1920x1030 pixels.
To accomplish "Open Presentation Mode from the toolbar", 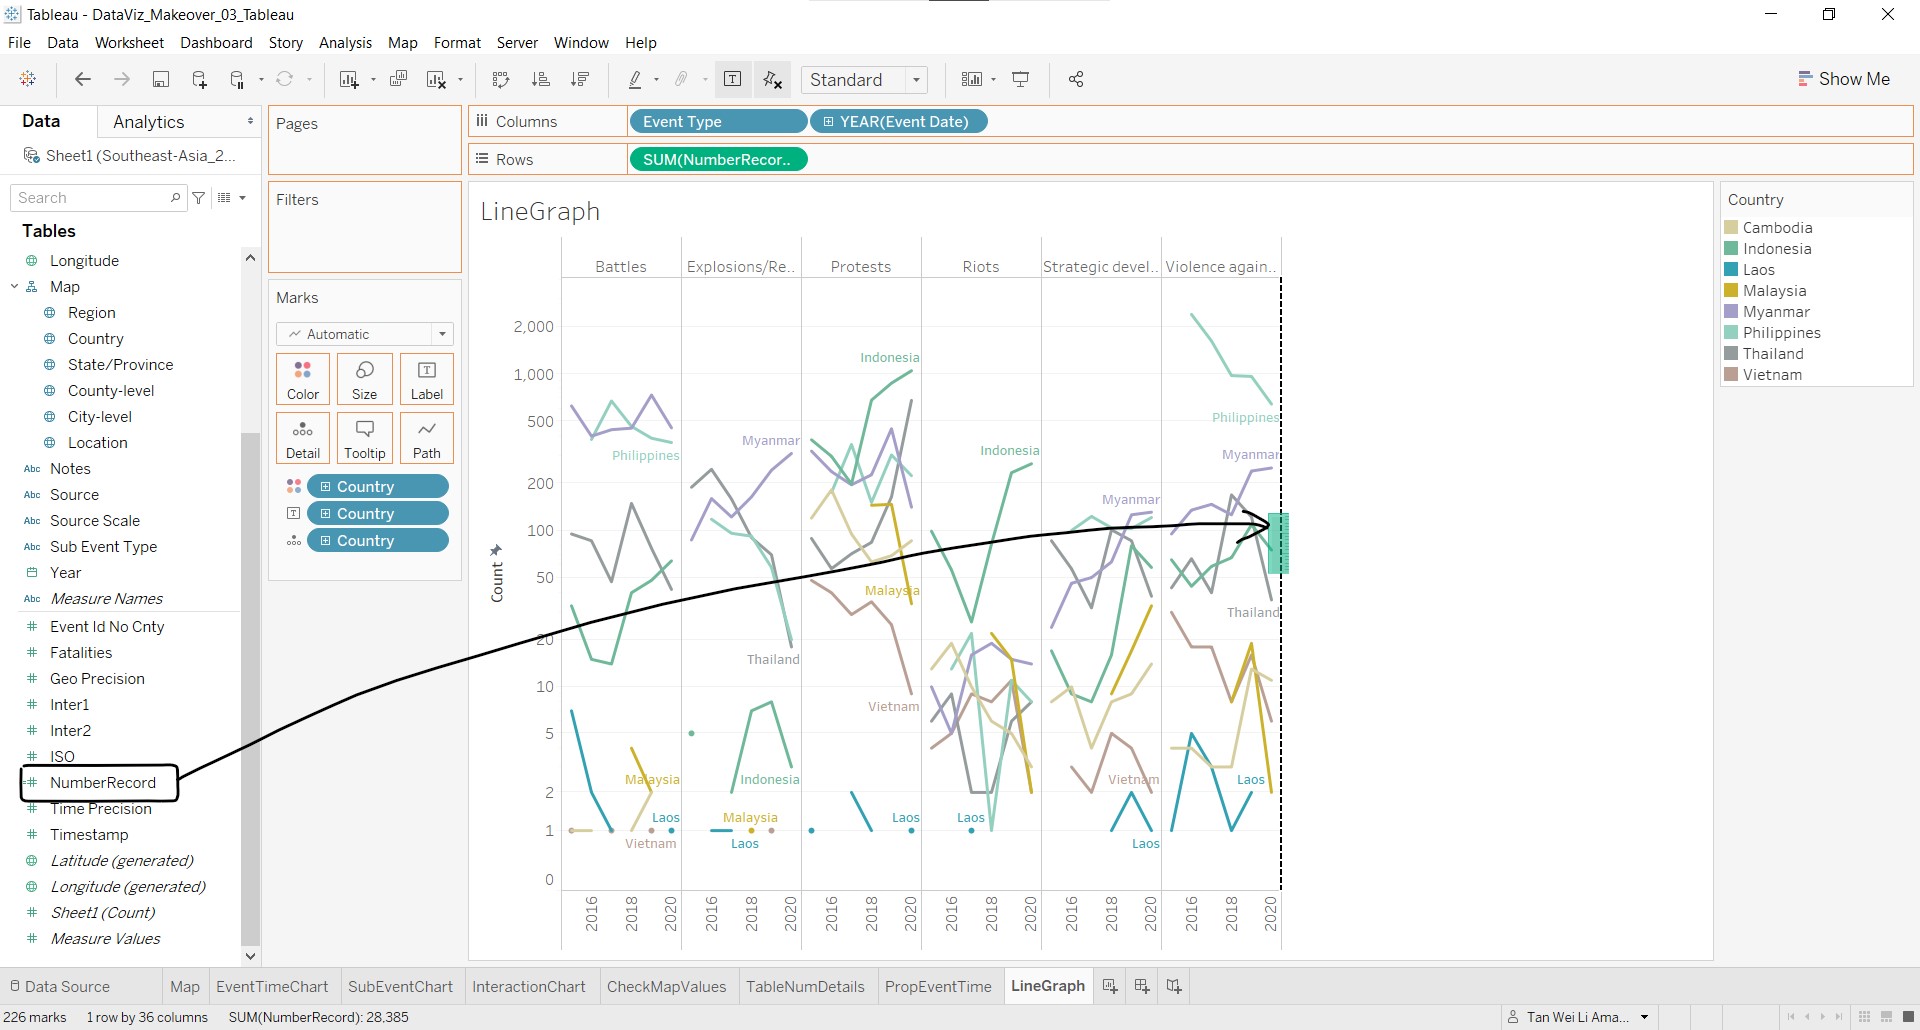I will 1021,80.
